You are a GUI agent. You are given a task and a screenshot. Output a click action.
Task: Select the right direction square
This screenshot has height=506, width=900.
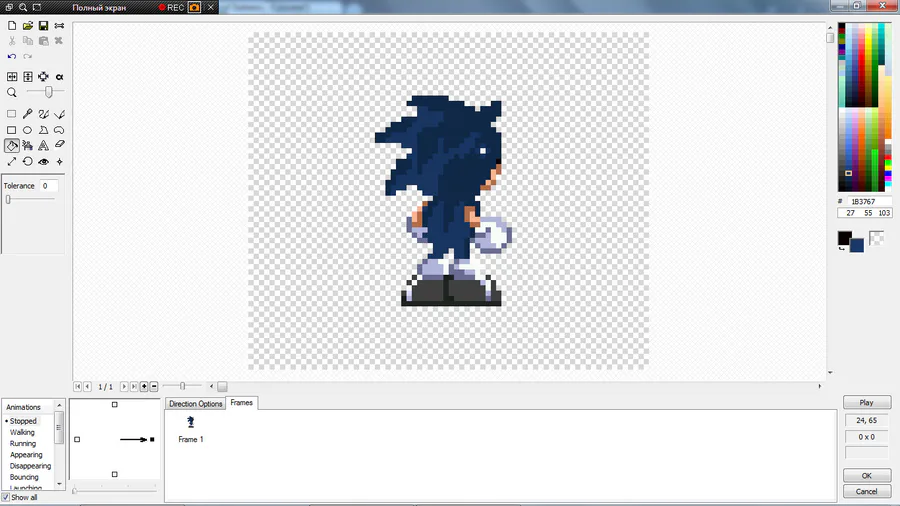(x=152, y=439)
